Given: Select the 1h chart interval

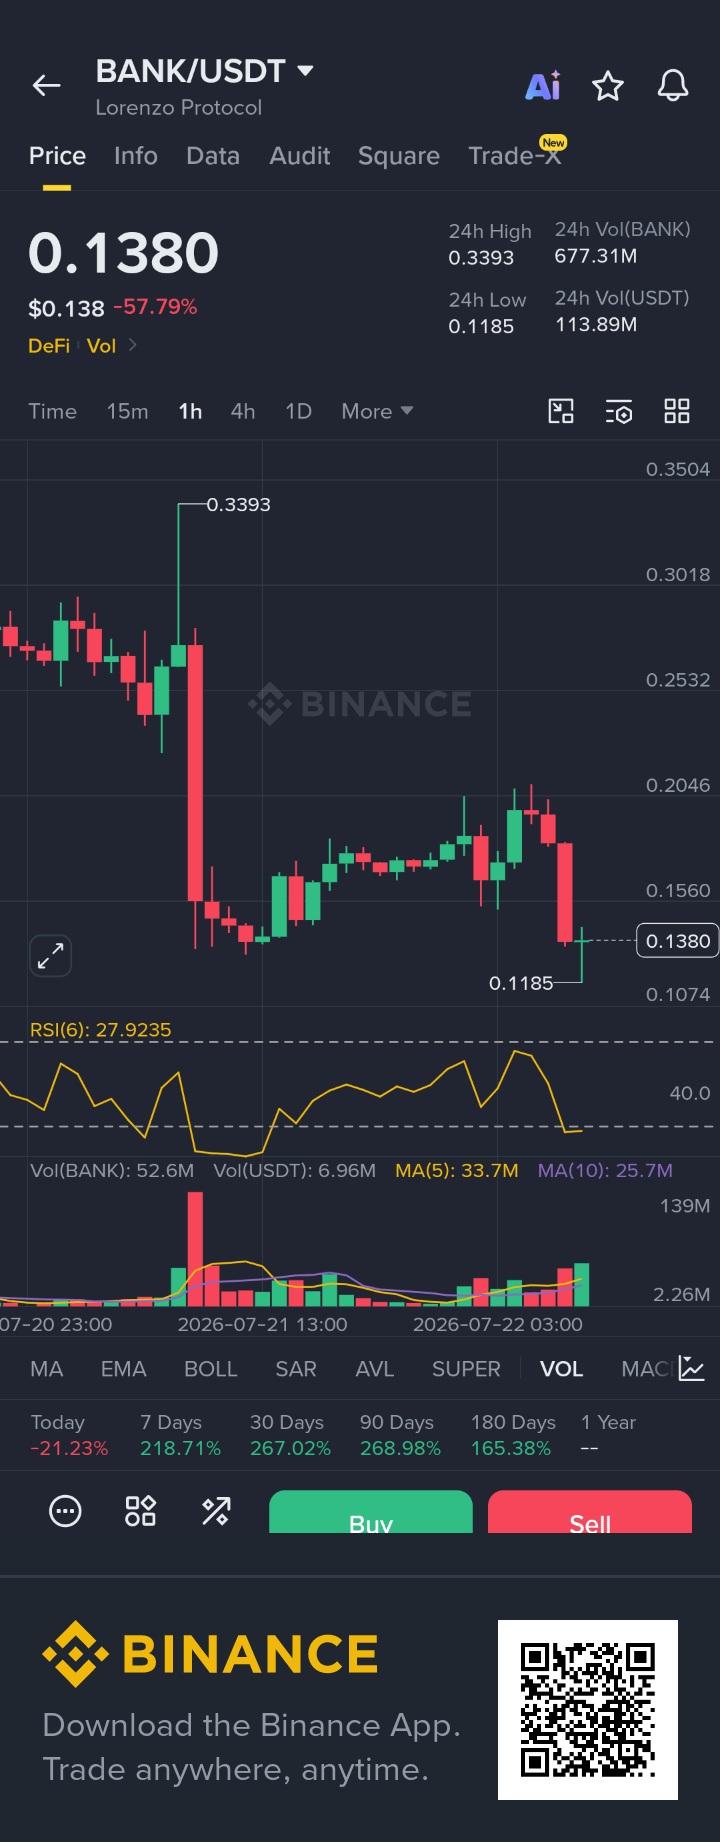Looking at the screenshot, I should 190,411.
